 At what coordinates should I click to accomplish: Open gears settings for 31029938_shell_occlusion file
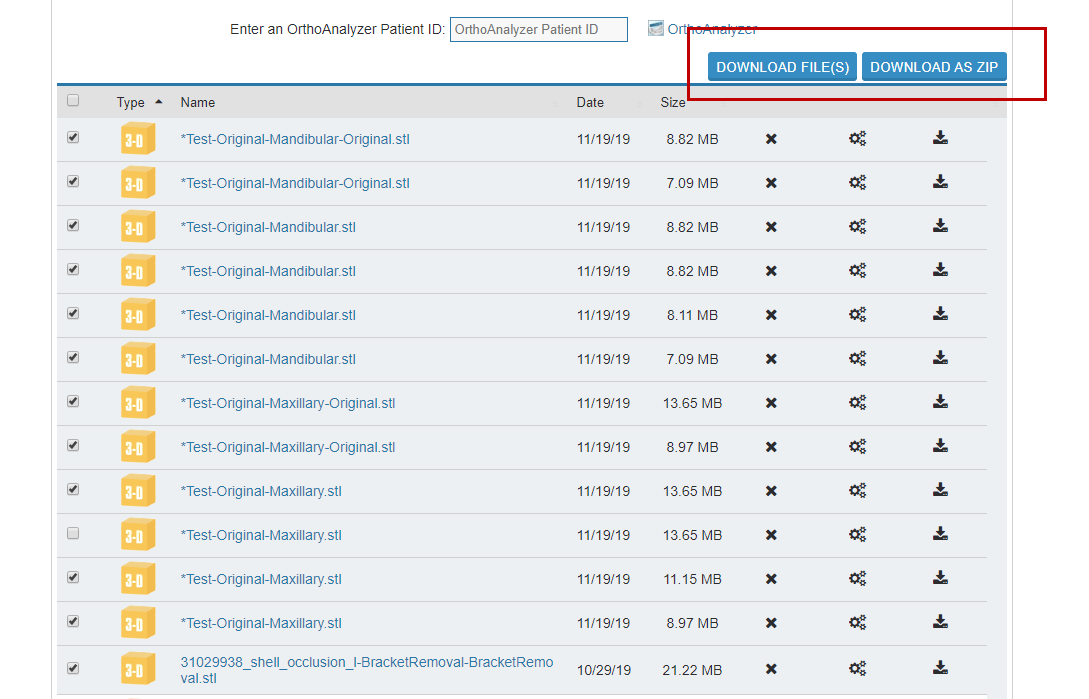[858, 669]
